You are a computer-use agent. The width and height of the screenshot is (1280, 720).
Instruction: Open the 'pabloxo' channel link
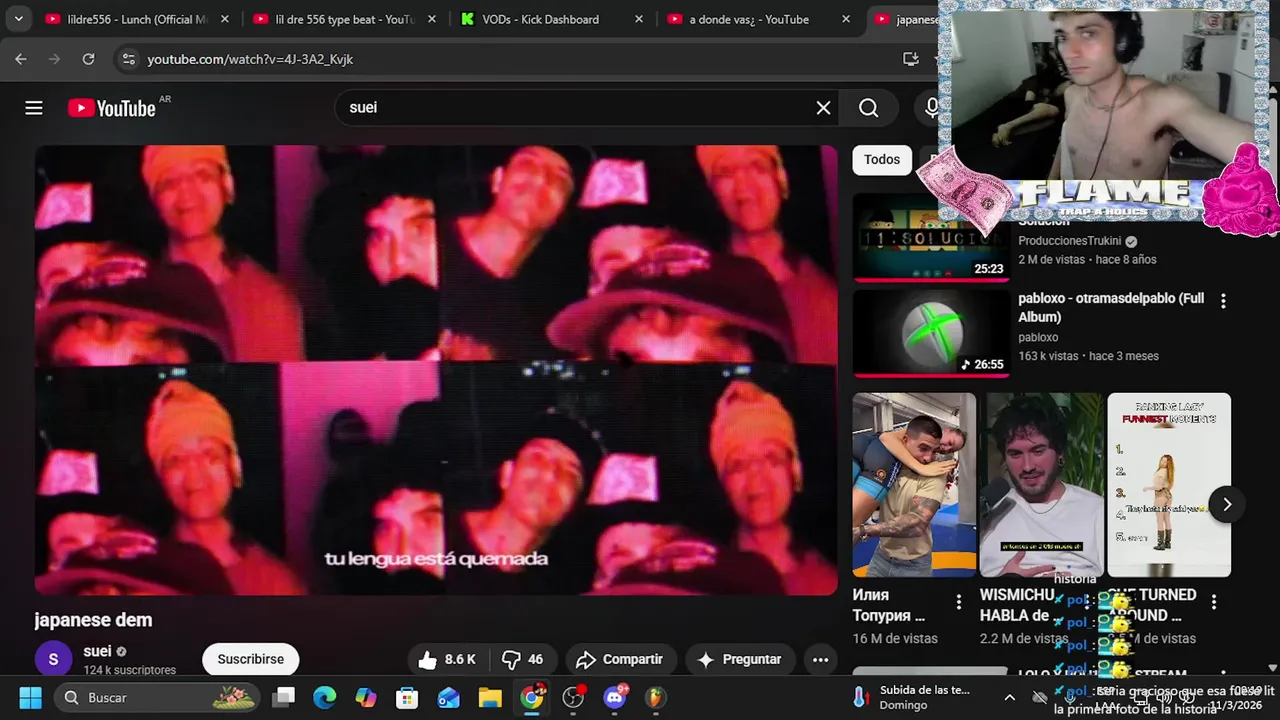(1038, 337)
